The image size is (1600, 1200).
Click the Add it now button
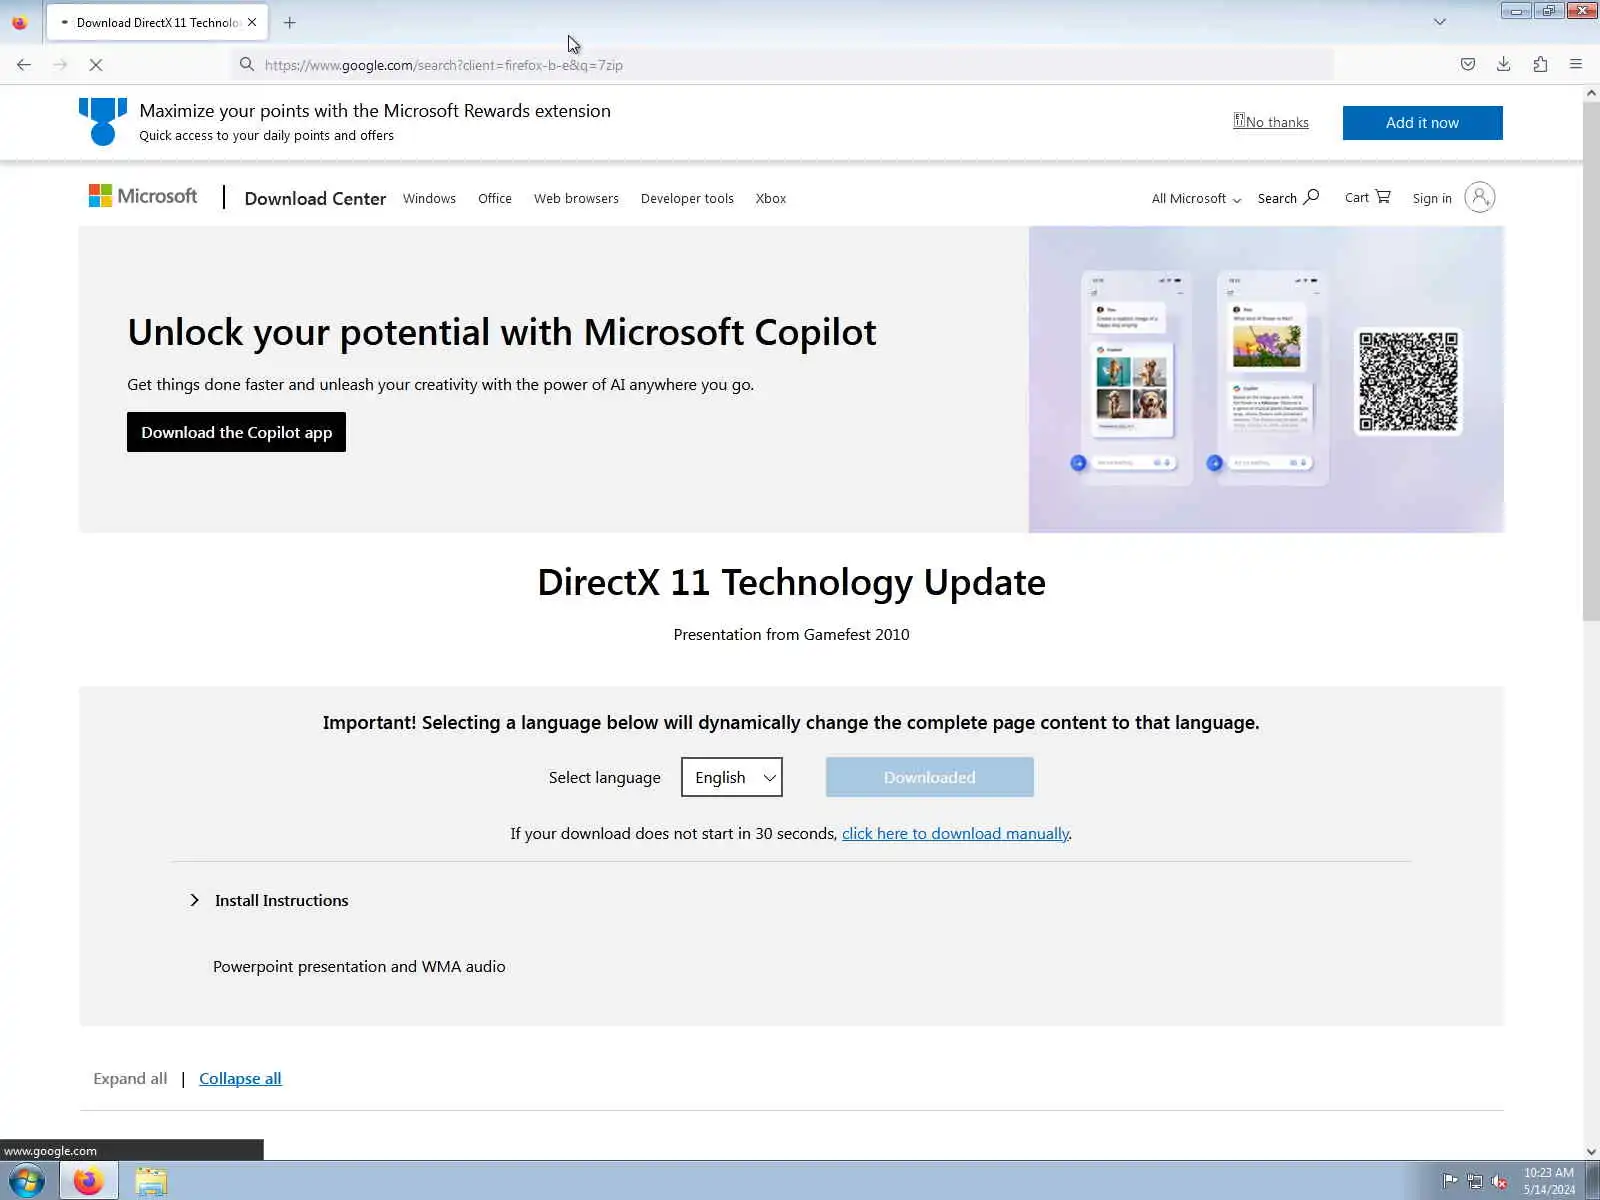click(x=1422, y=123)
